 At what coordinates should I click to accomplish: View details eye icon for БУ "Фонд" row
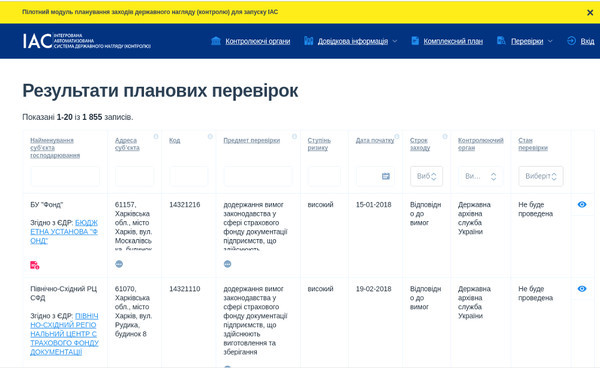[x=582, y=204]
